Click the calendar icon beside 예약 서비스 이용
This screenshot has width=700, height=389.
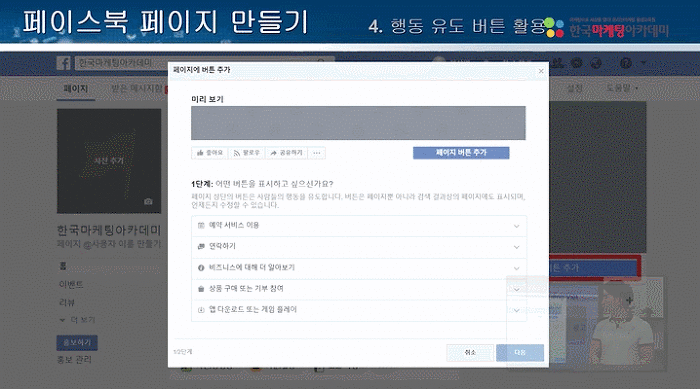pyautogui.click(x=201, y=226)
